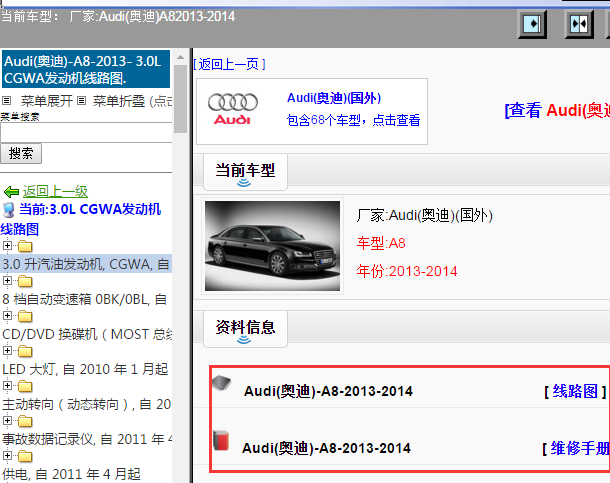Open the [线路图] link
Image resolution: width=610 pixels, height=483 pixels.
coord(575,391)
